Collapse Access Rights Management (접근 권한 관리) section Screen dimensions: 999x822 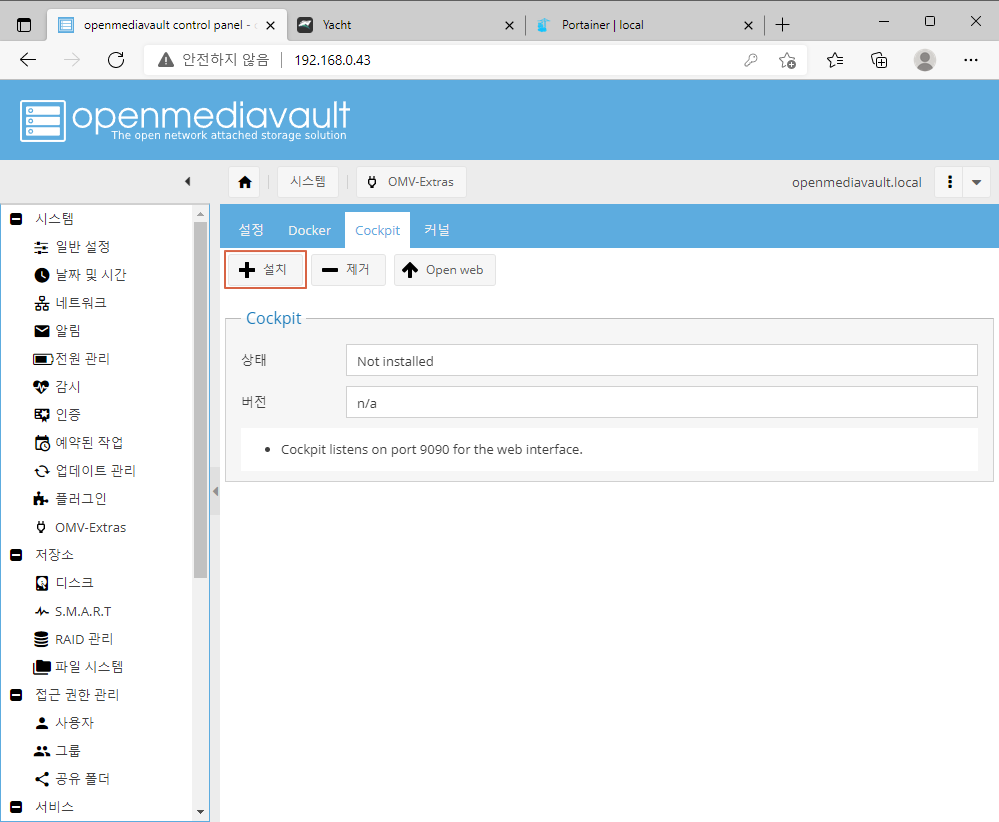[17, 695]
